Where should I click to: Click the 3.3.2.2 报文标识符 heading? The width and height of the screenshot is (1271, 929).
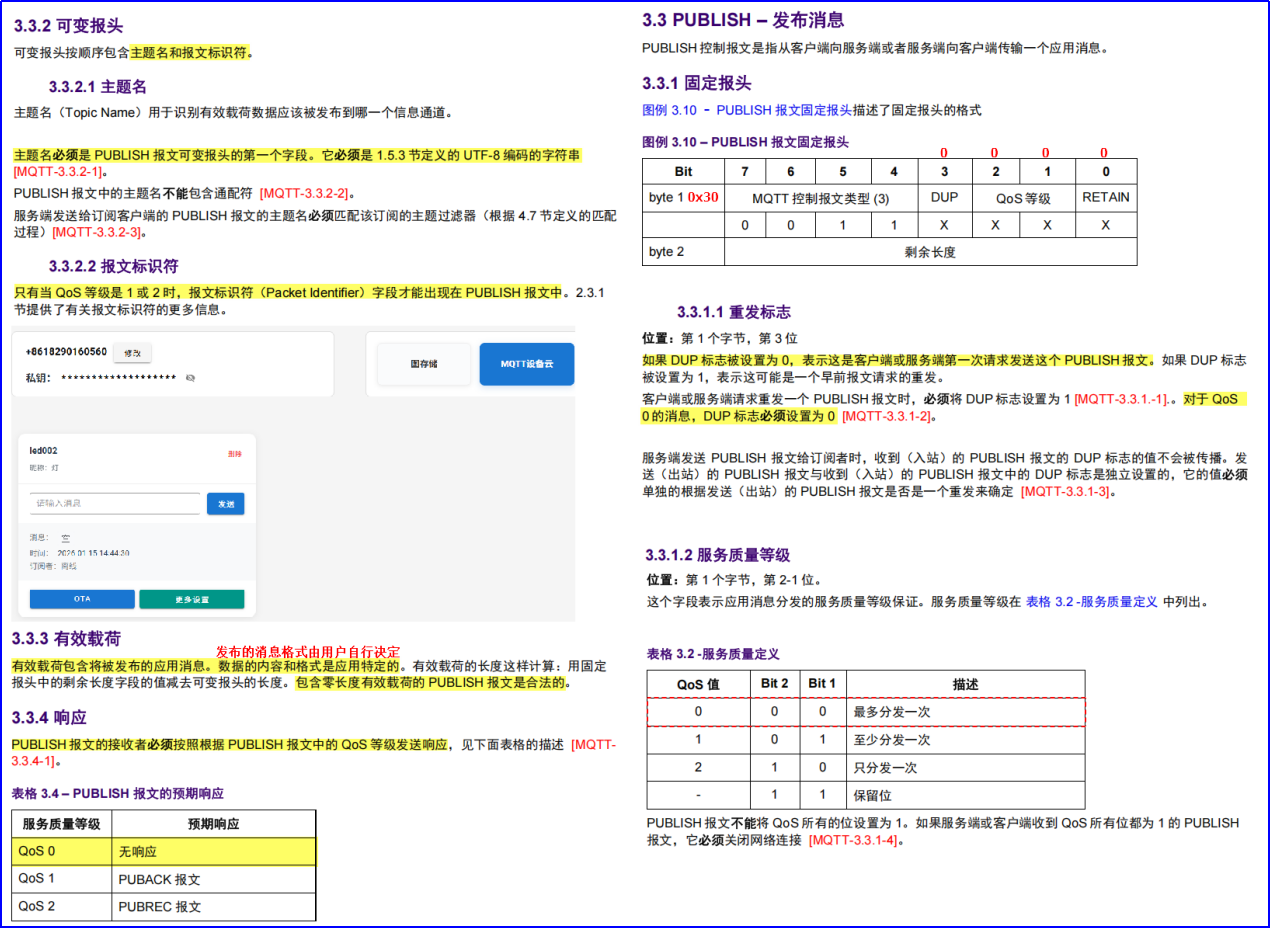point(113,266)
